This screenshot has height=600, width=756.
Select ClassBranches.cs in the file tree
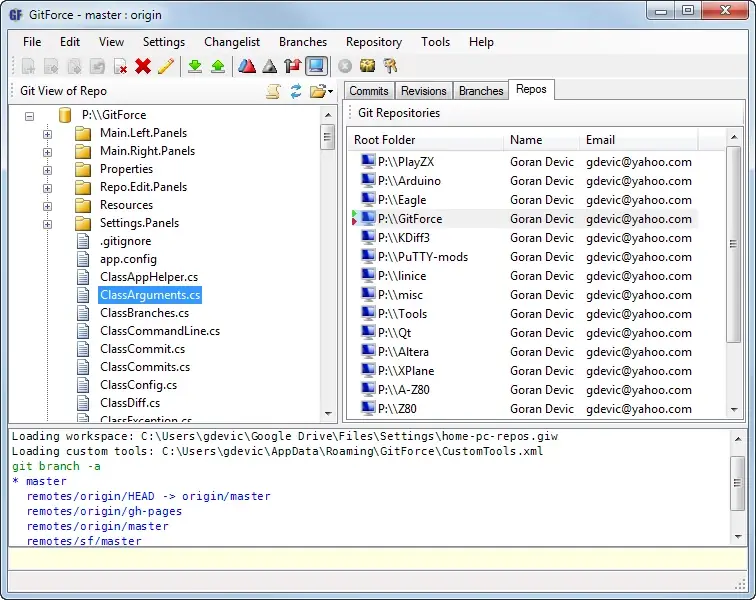(144, 313)
